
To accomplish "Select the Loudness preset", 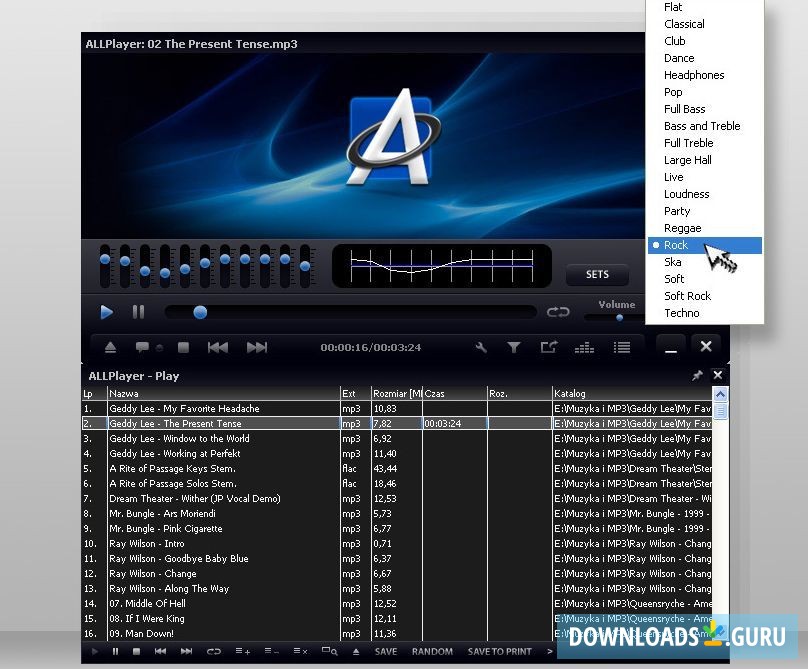I will (x=704, y=194).
